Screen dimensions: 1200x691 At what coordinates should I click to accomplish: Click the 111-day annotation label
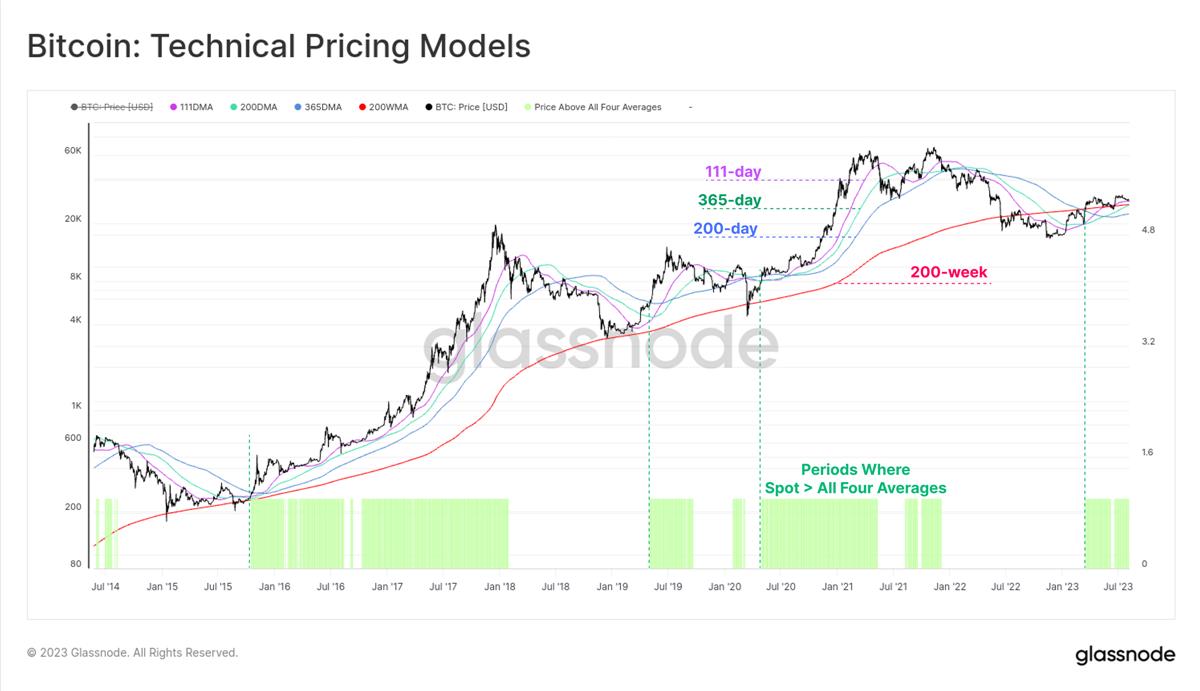coord(732,172)
